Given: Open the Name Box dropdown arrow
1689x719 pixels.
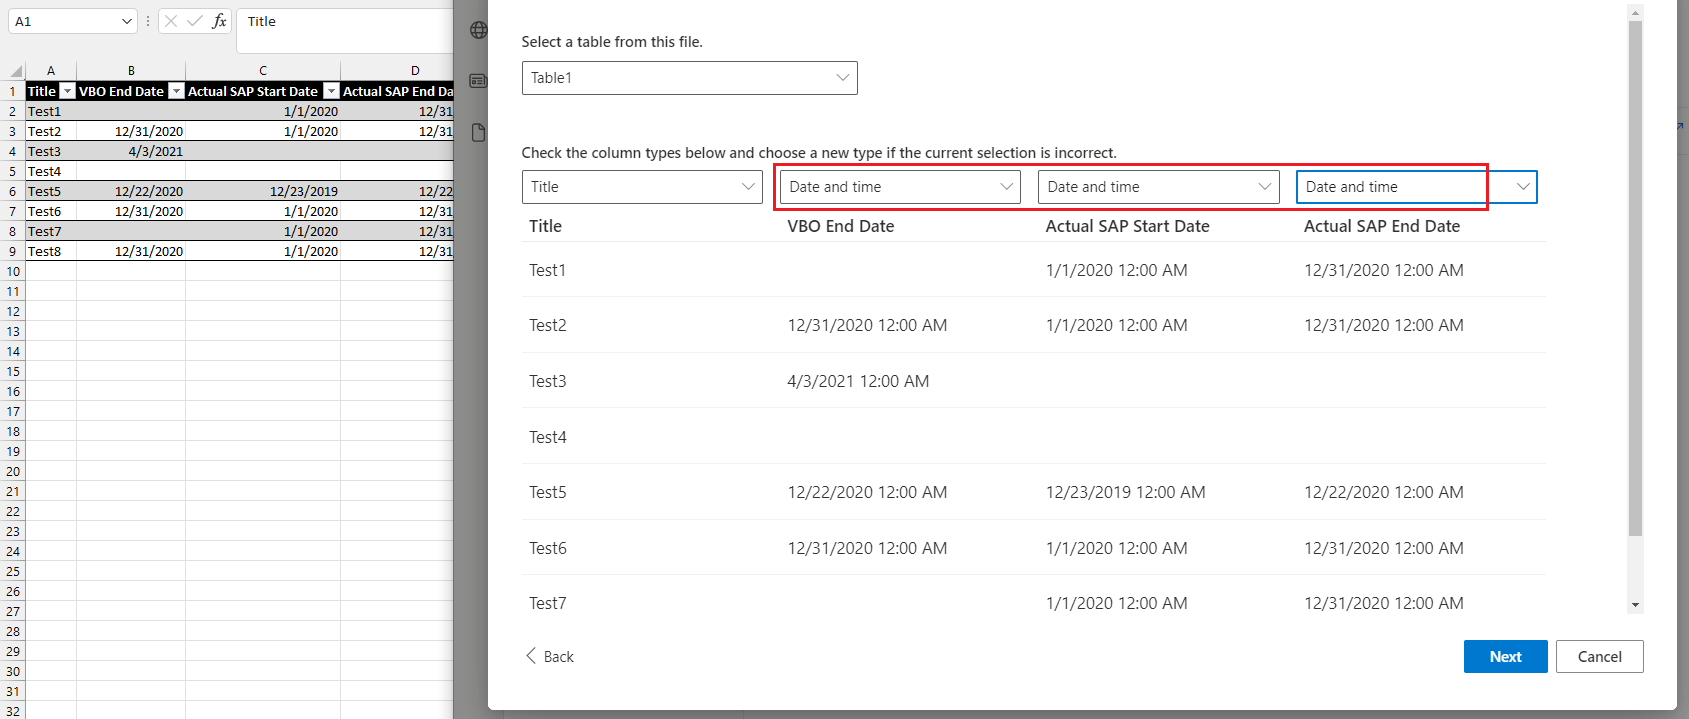Looking at the screenshot, I should (126, 21).
